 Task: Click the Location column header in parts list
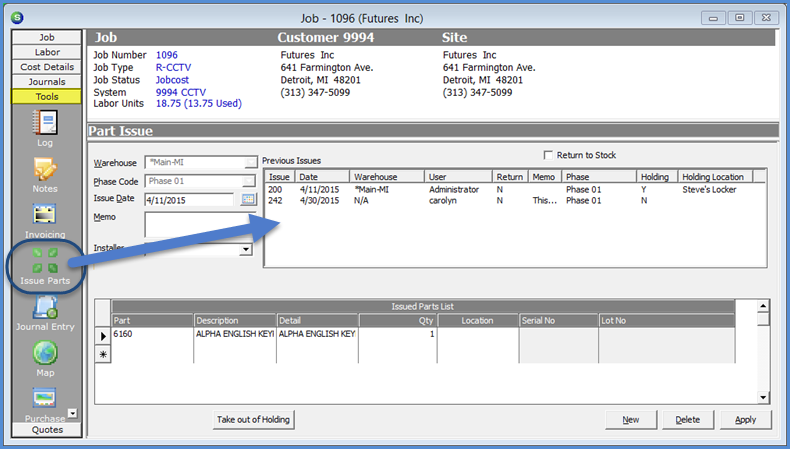tap(478, 320)
